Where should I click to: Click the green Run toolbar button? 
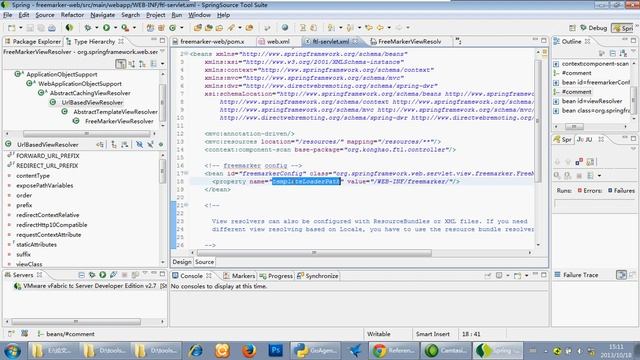(107, 28)
